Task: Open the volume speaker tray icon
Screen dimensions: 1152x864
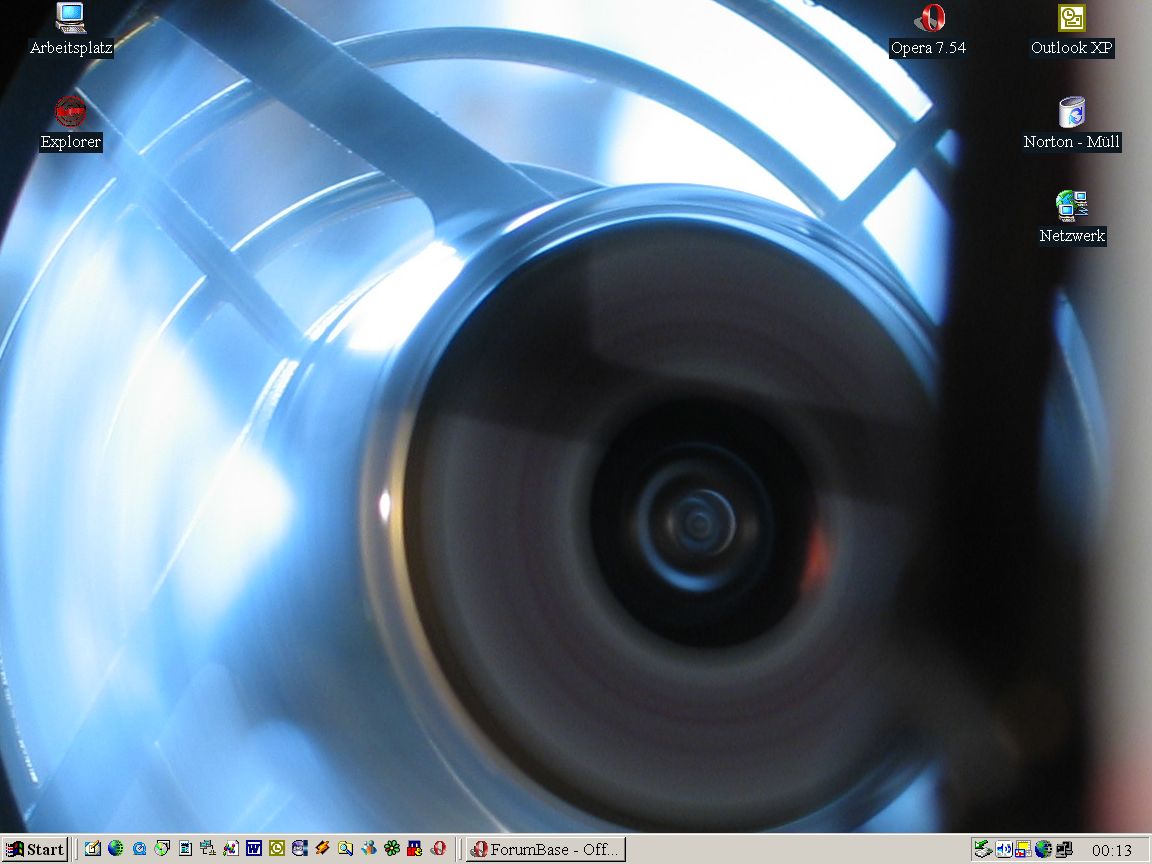Action: [x=1004, y=850]
